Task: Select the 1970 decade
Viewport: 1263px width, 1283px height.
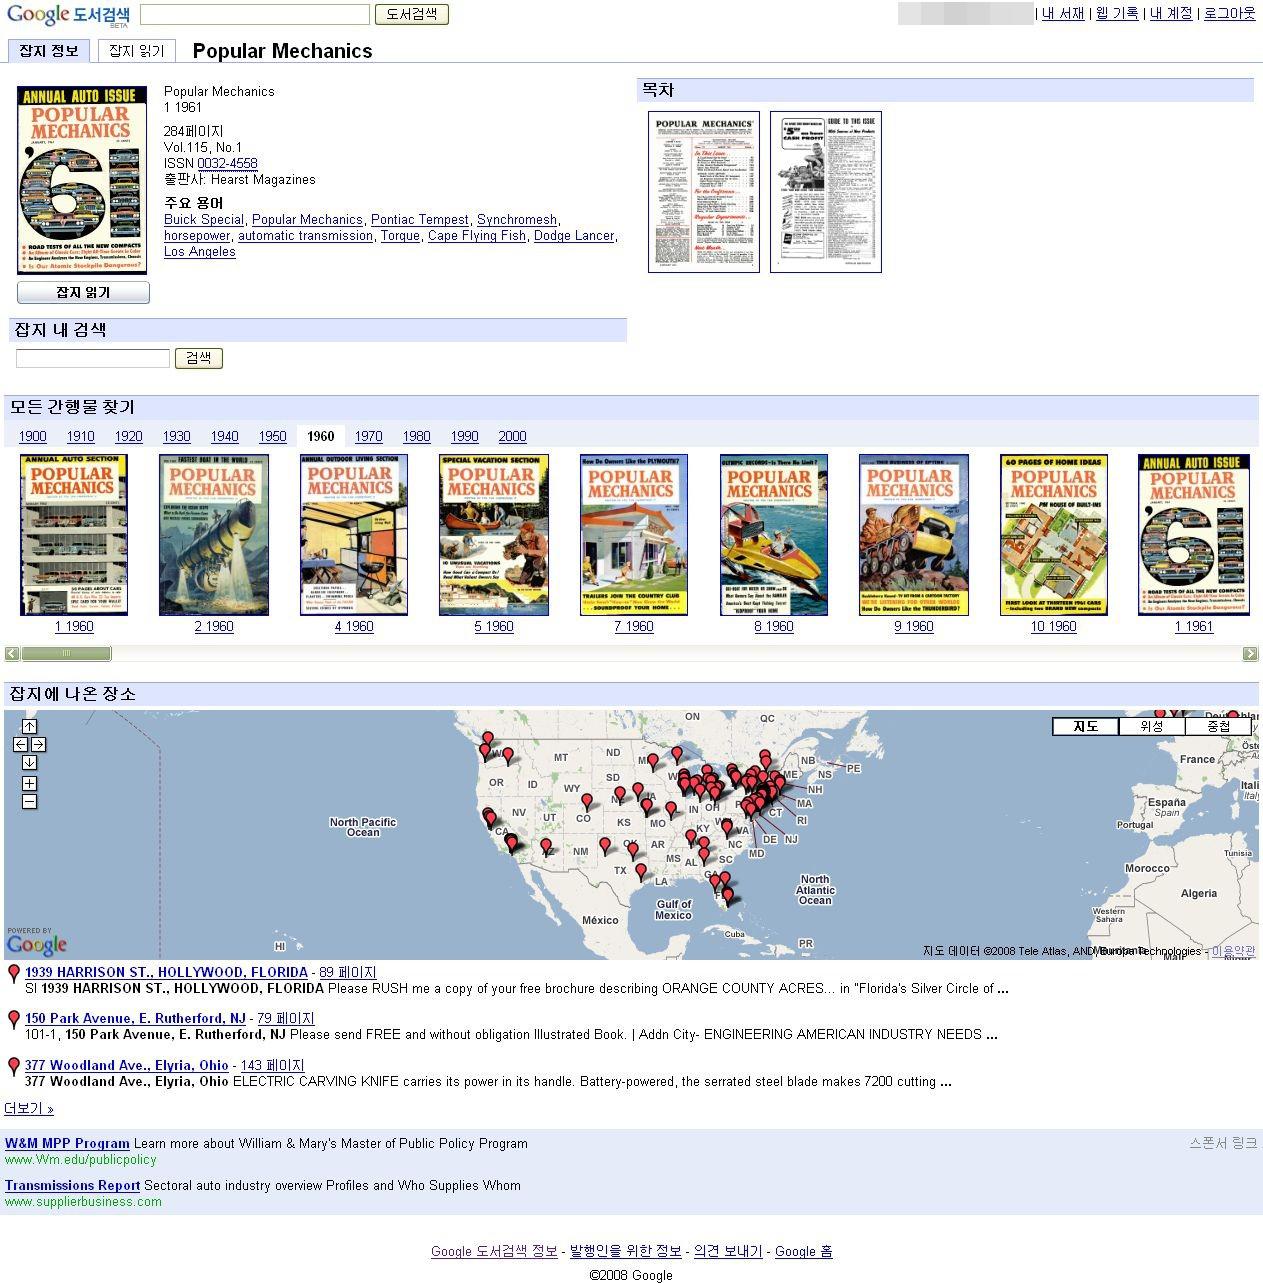Action: pos(369,436)
